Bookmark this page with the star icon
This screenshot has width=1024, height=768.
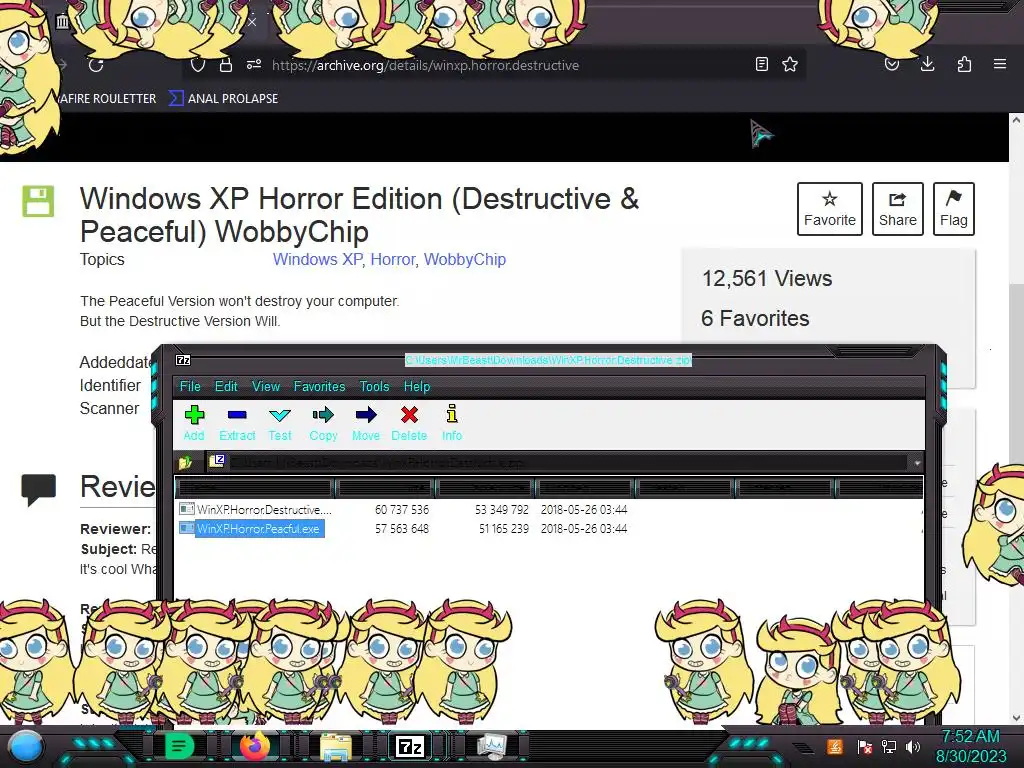[x=790, y=64]
